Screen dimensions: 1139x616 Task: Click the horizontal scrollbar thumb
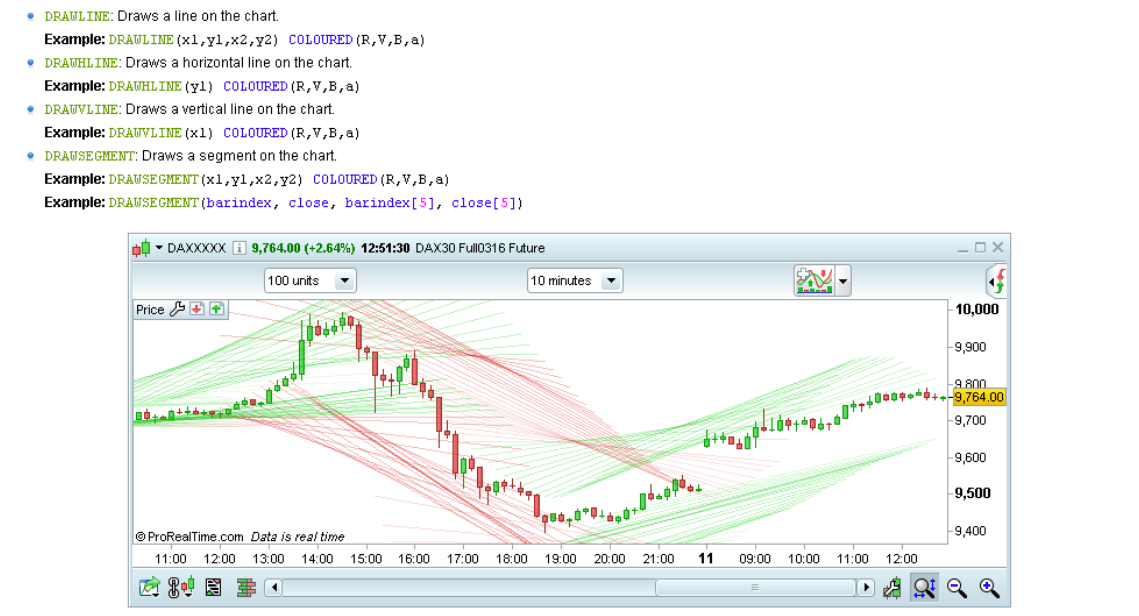[755, 588]
